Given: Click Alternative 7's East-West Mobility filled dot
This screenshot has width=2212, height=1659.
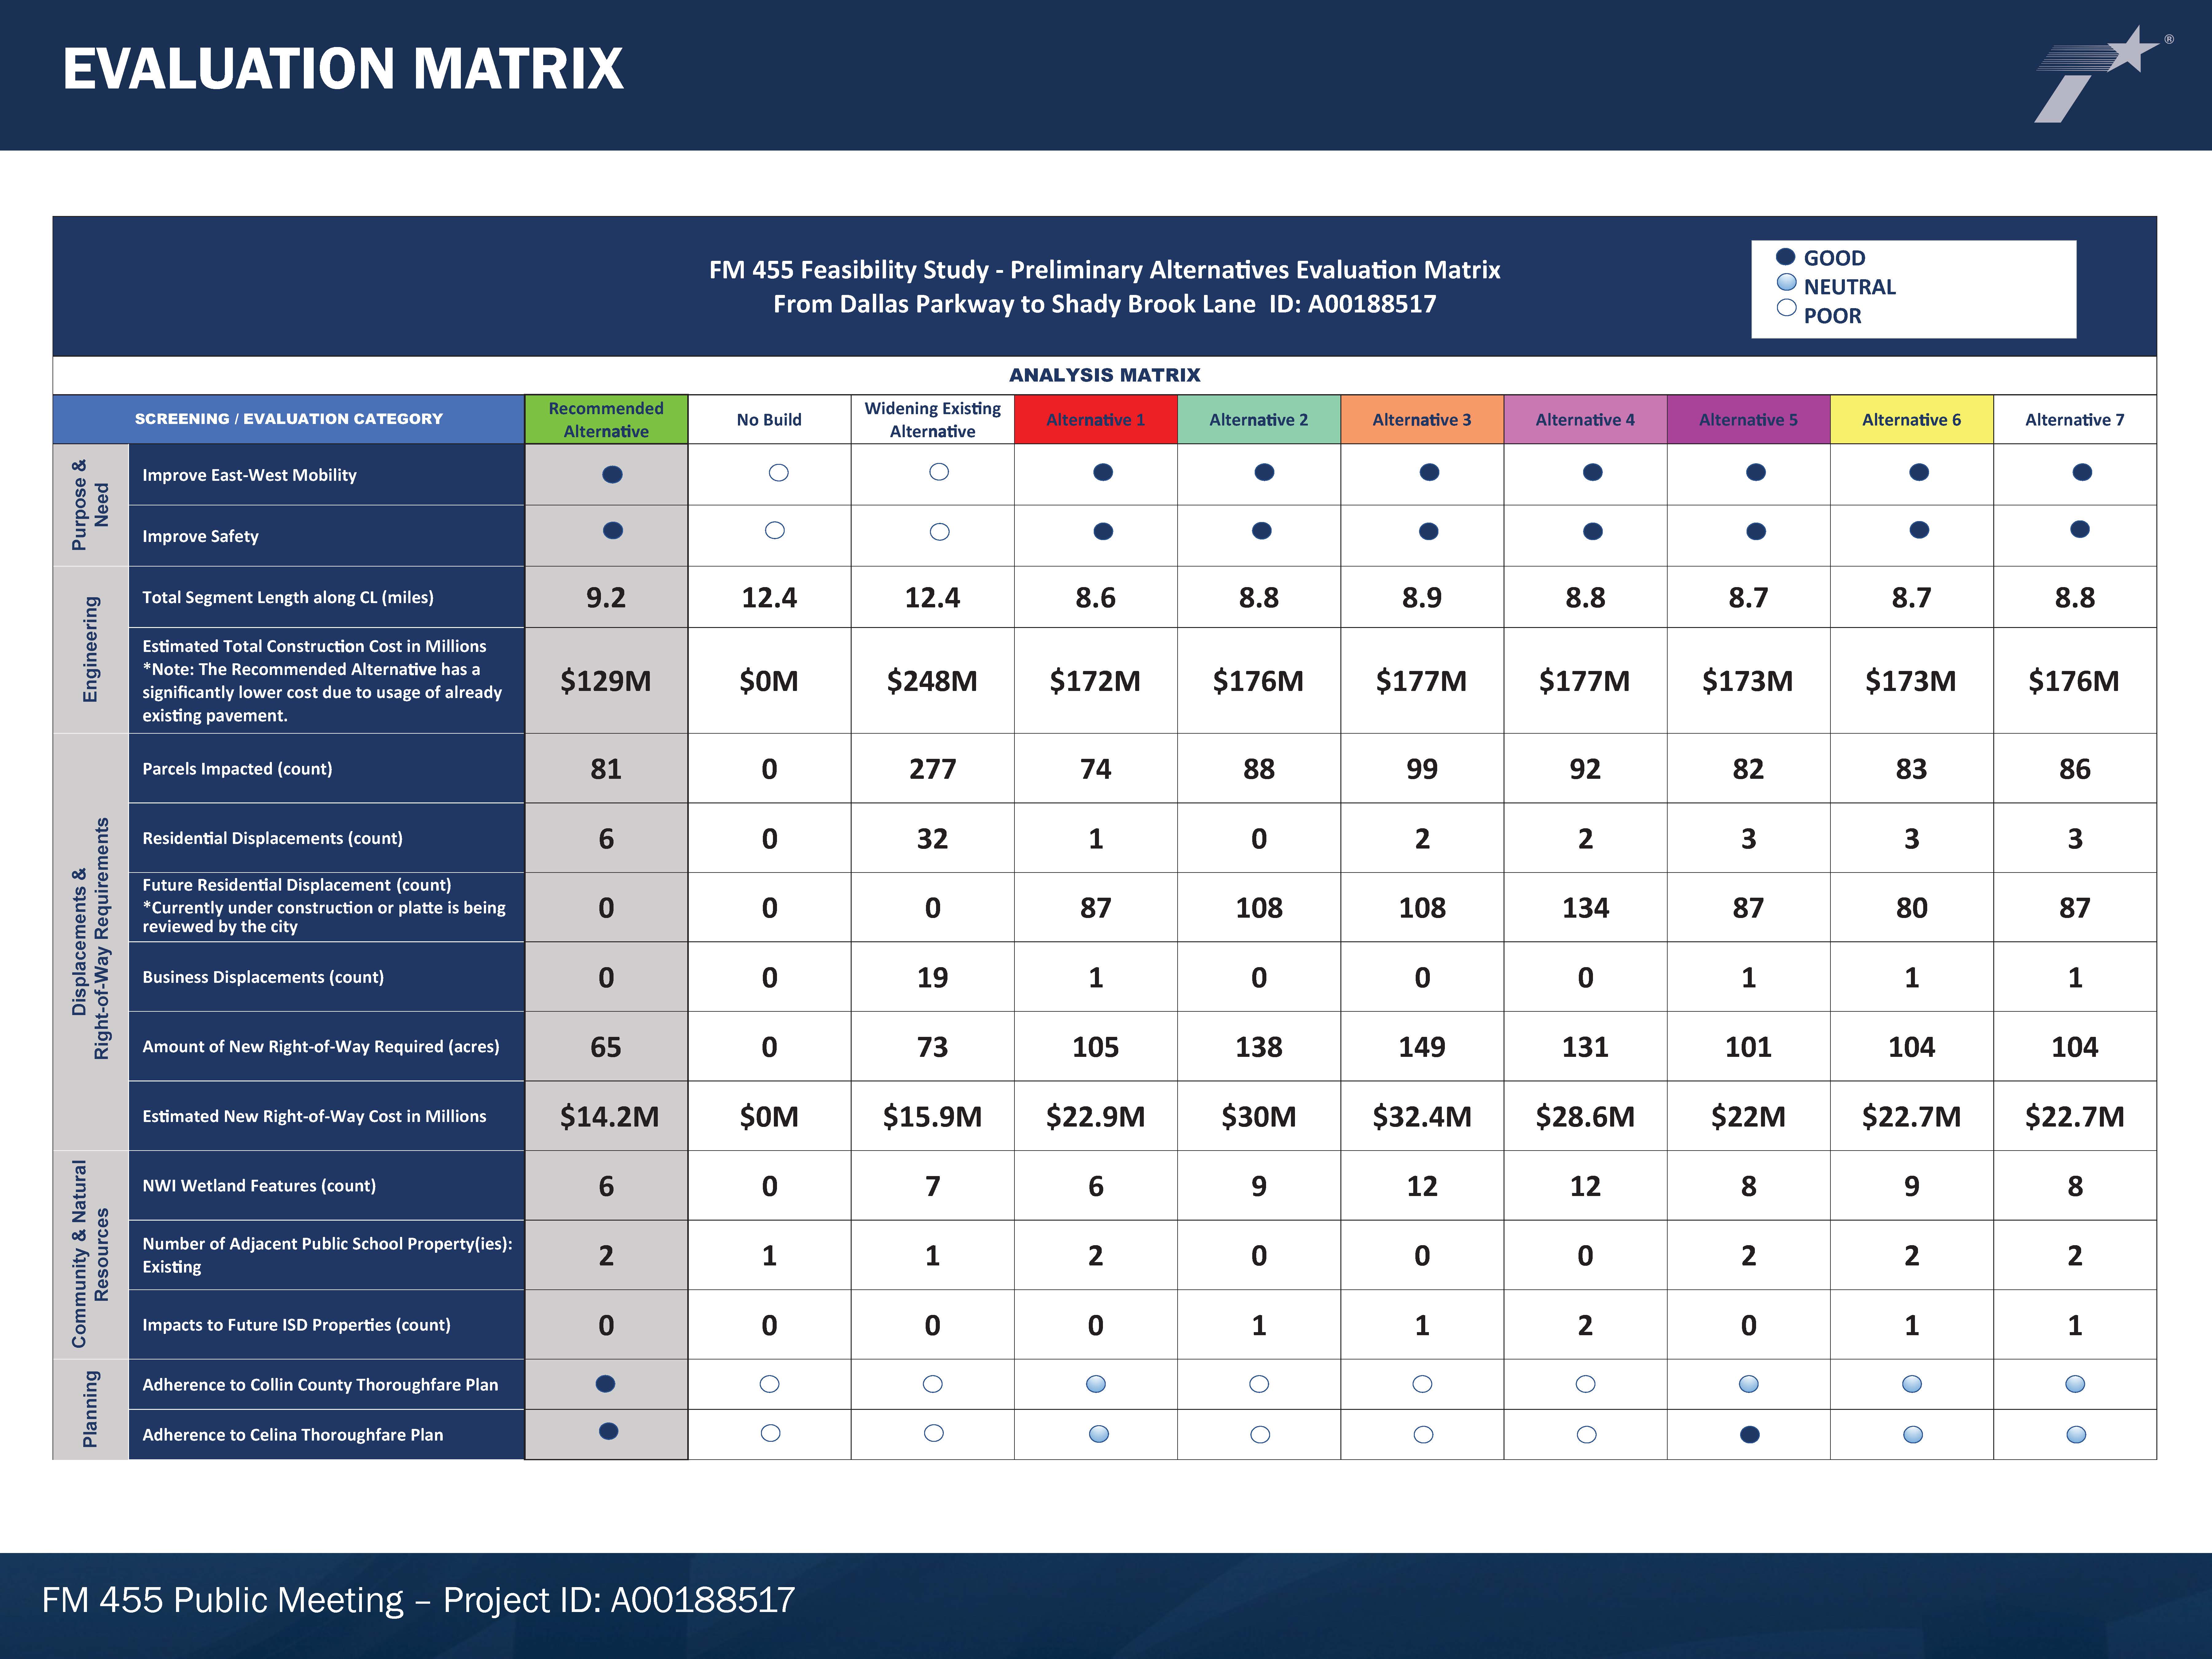Looking at the screenshot, I should tap(2082, 472).
